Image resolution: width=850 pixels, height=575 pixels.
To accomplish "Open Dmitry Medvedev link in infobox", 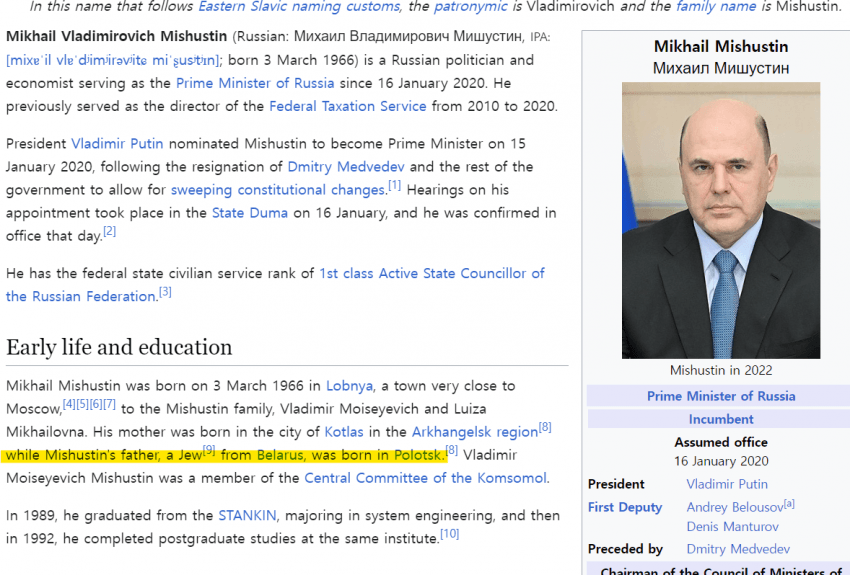I will pos(738,549).
